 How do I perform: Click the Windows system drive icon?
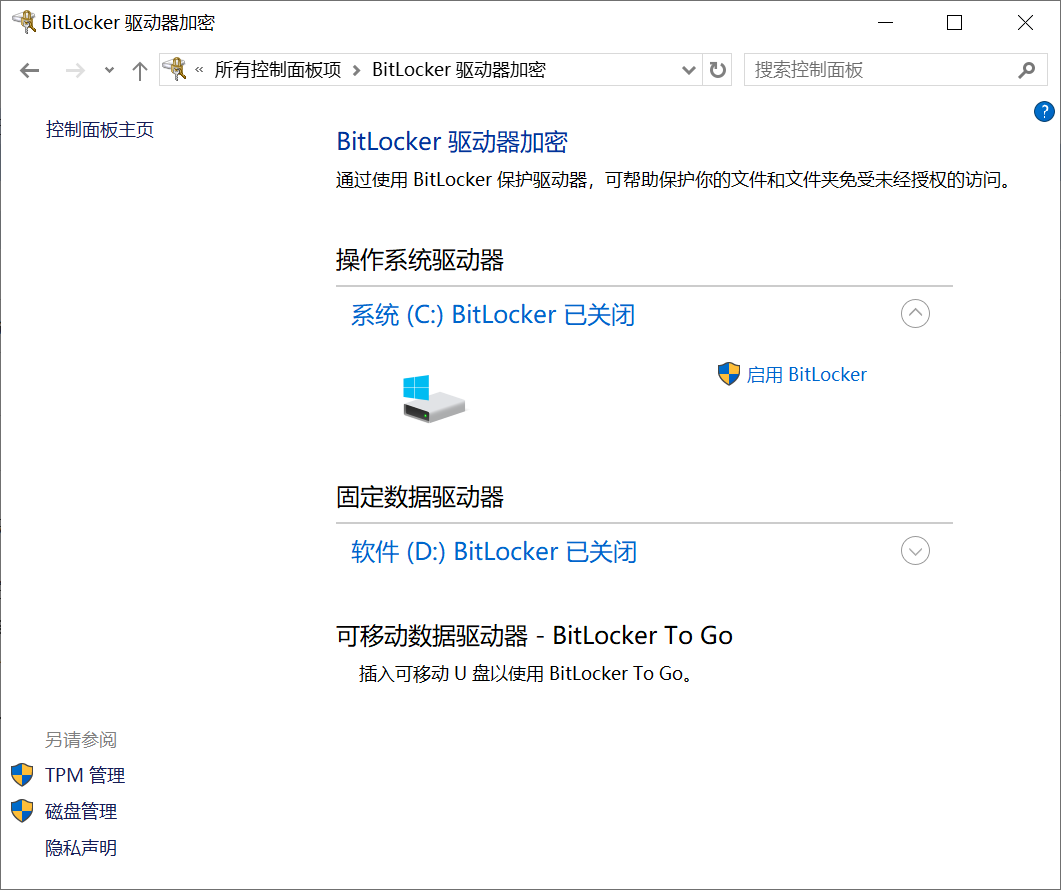(434, 399)
